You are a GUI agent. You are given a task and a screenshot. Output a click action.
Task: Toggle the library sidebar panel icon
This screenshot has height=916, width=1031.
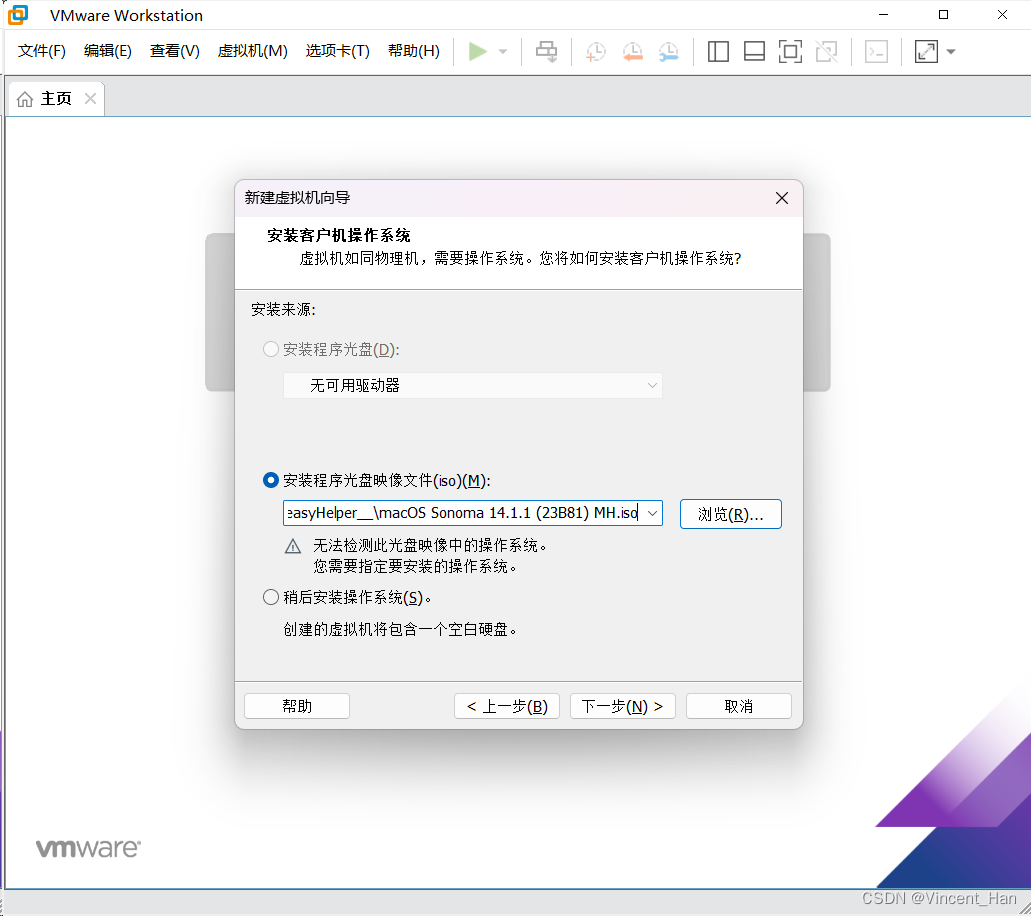click(718, 51)
